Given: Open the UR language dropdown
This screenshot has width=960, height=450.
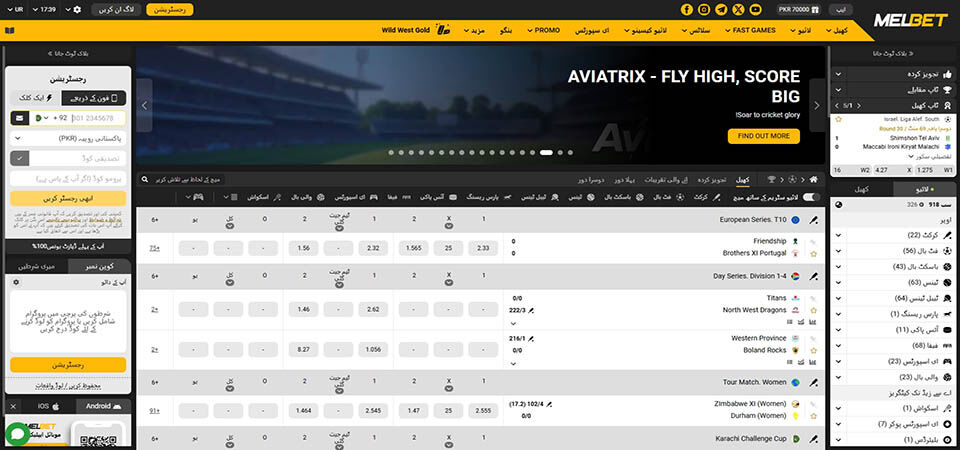Looking at the screenshot, I should coord(15,10).
